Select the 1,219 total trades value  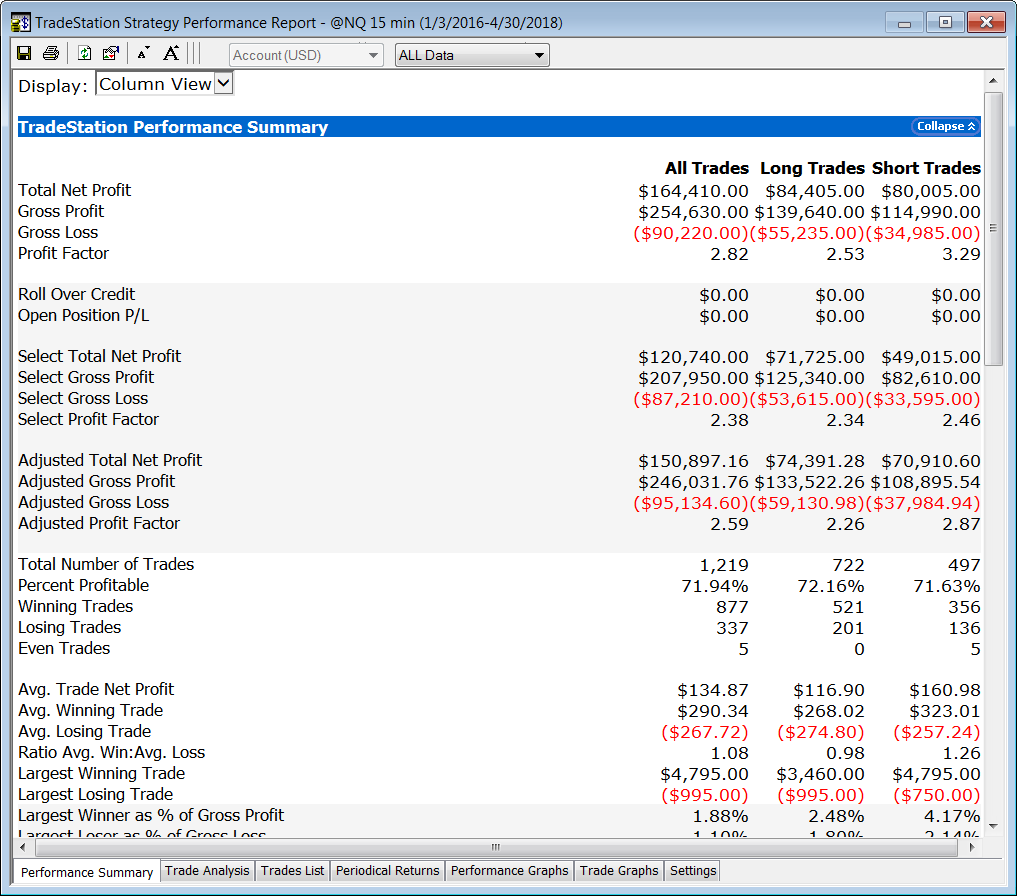coord(724,566)
